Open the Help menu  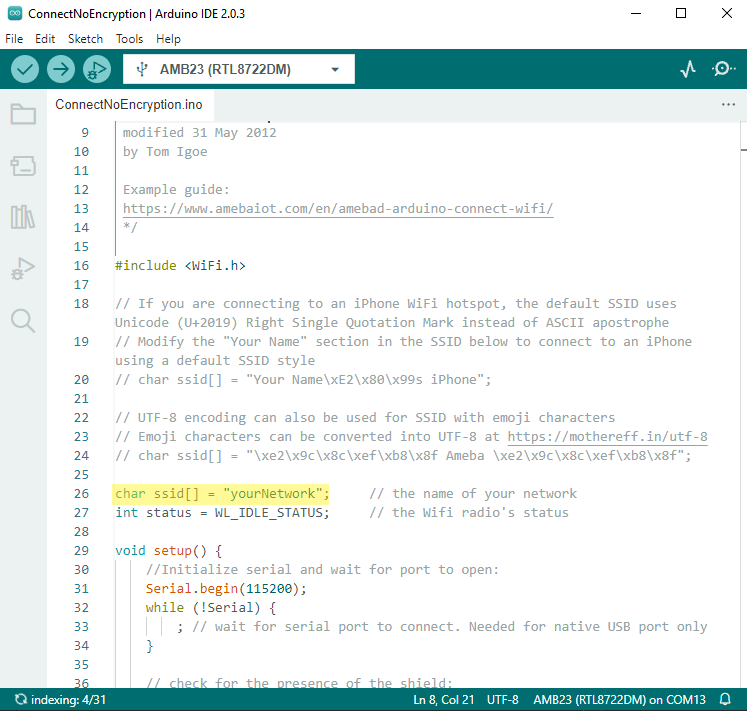tap(168, 39)
